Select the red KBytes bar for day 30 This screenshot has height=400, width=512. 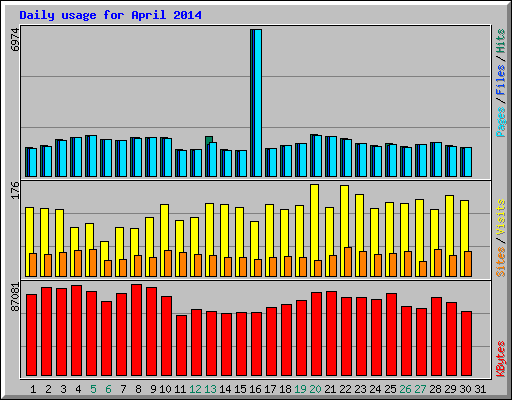coord(466,343)
